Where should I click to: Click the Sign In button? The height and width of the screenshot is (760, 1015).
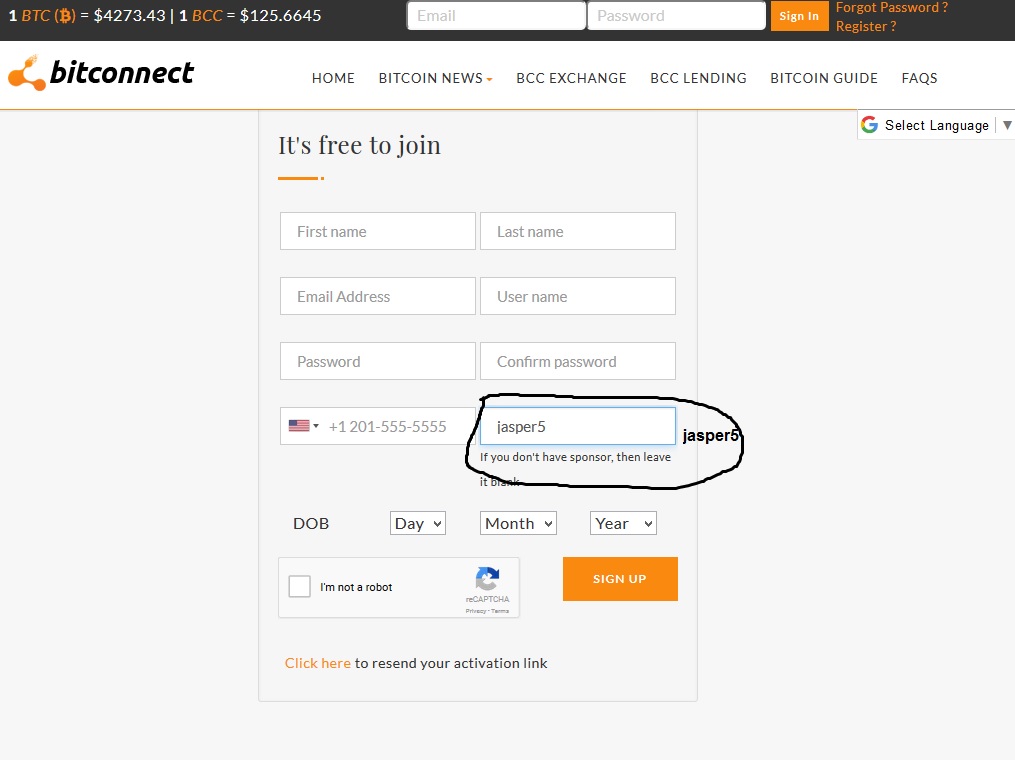pos(799,16)
